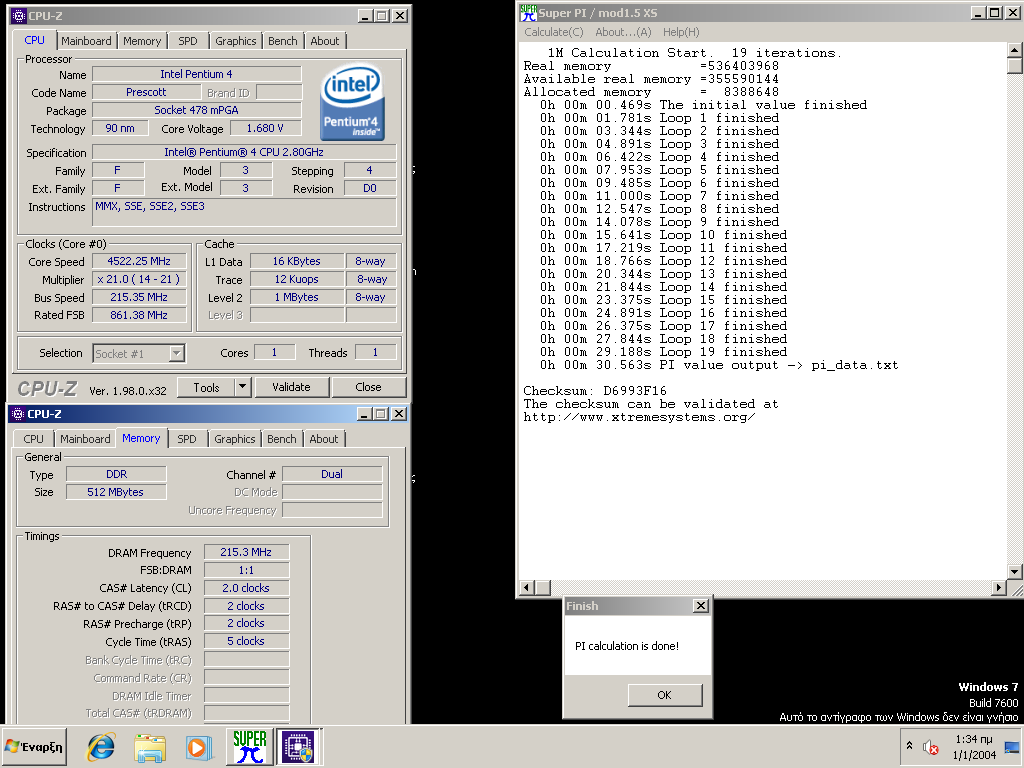Click the DRAM Frequency value 215.3 MHz
1024x768 pixels.
(x=246, y=552)
